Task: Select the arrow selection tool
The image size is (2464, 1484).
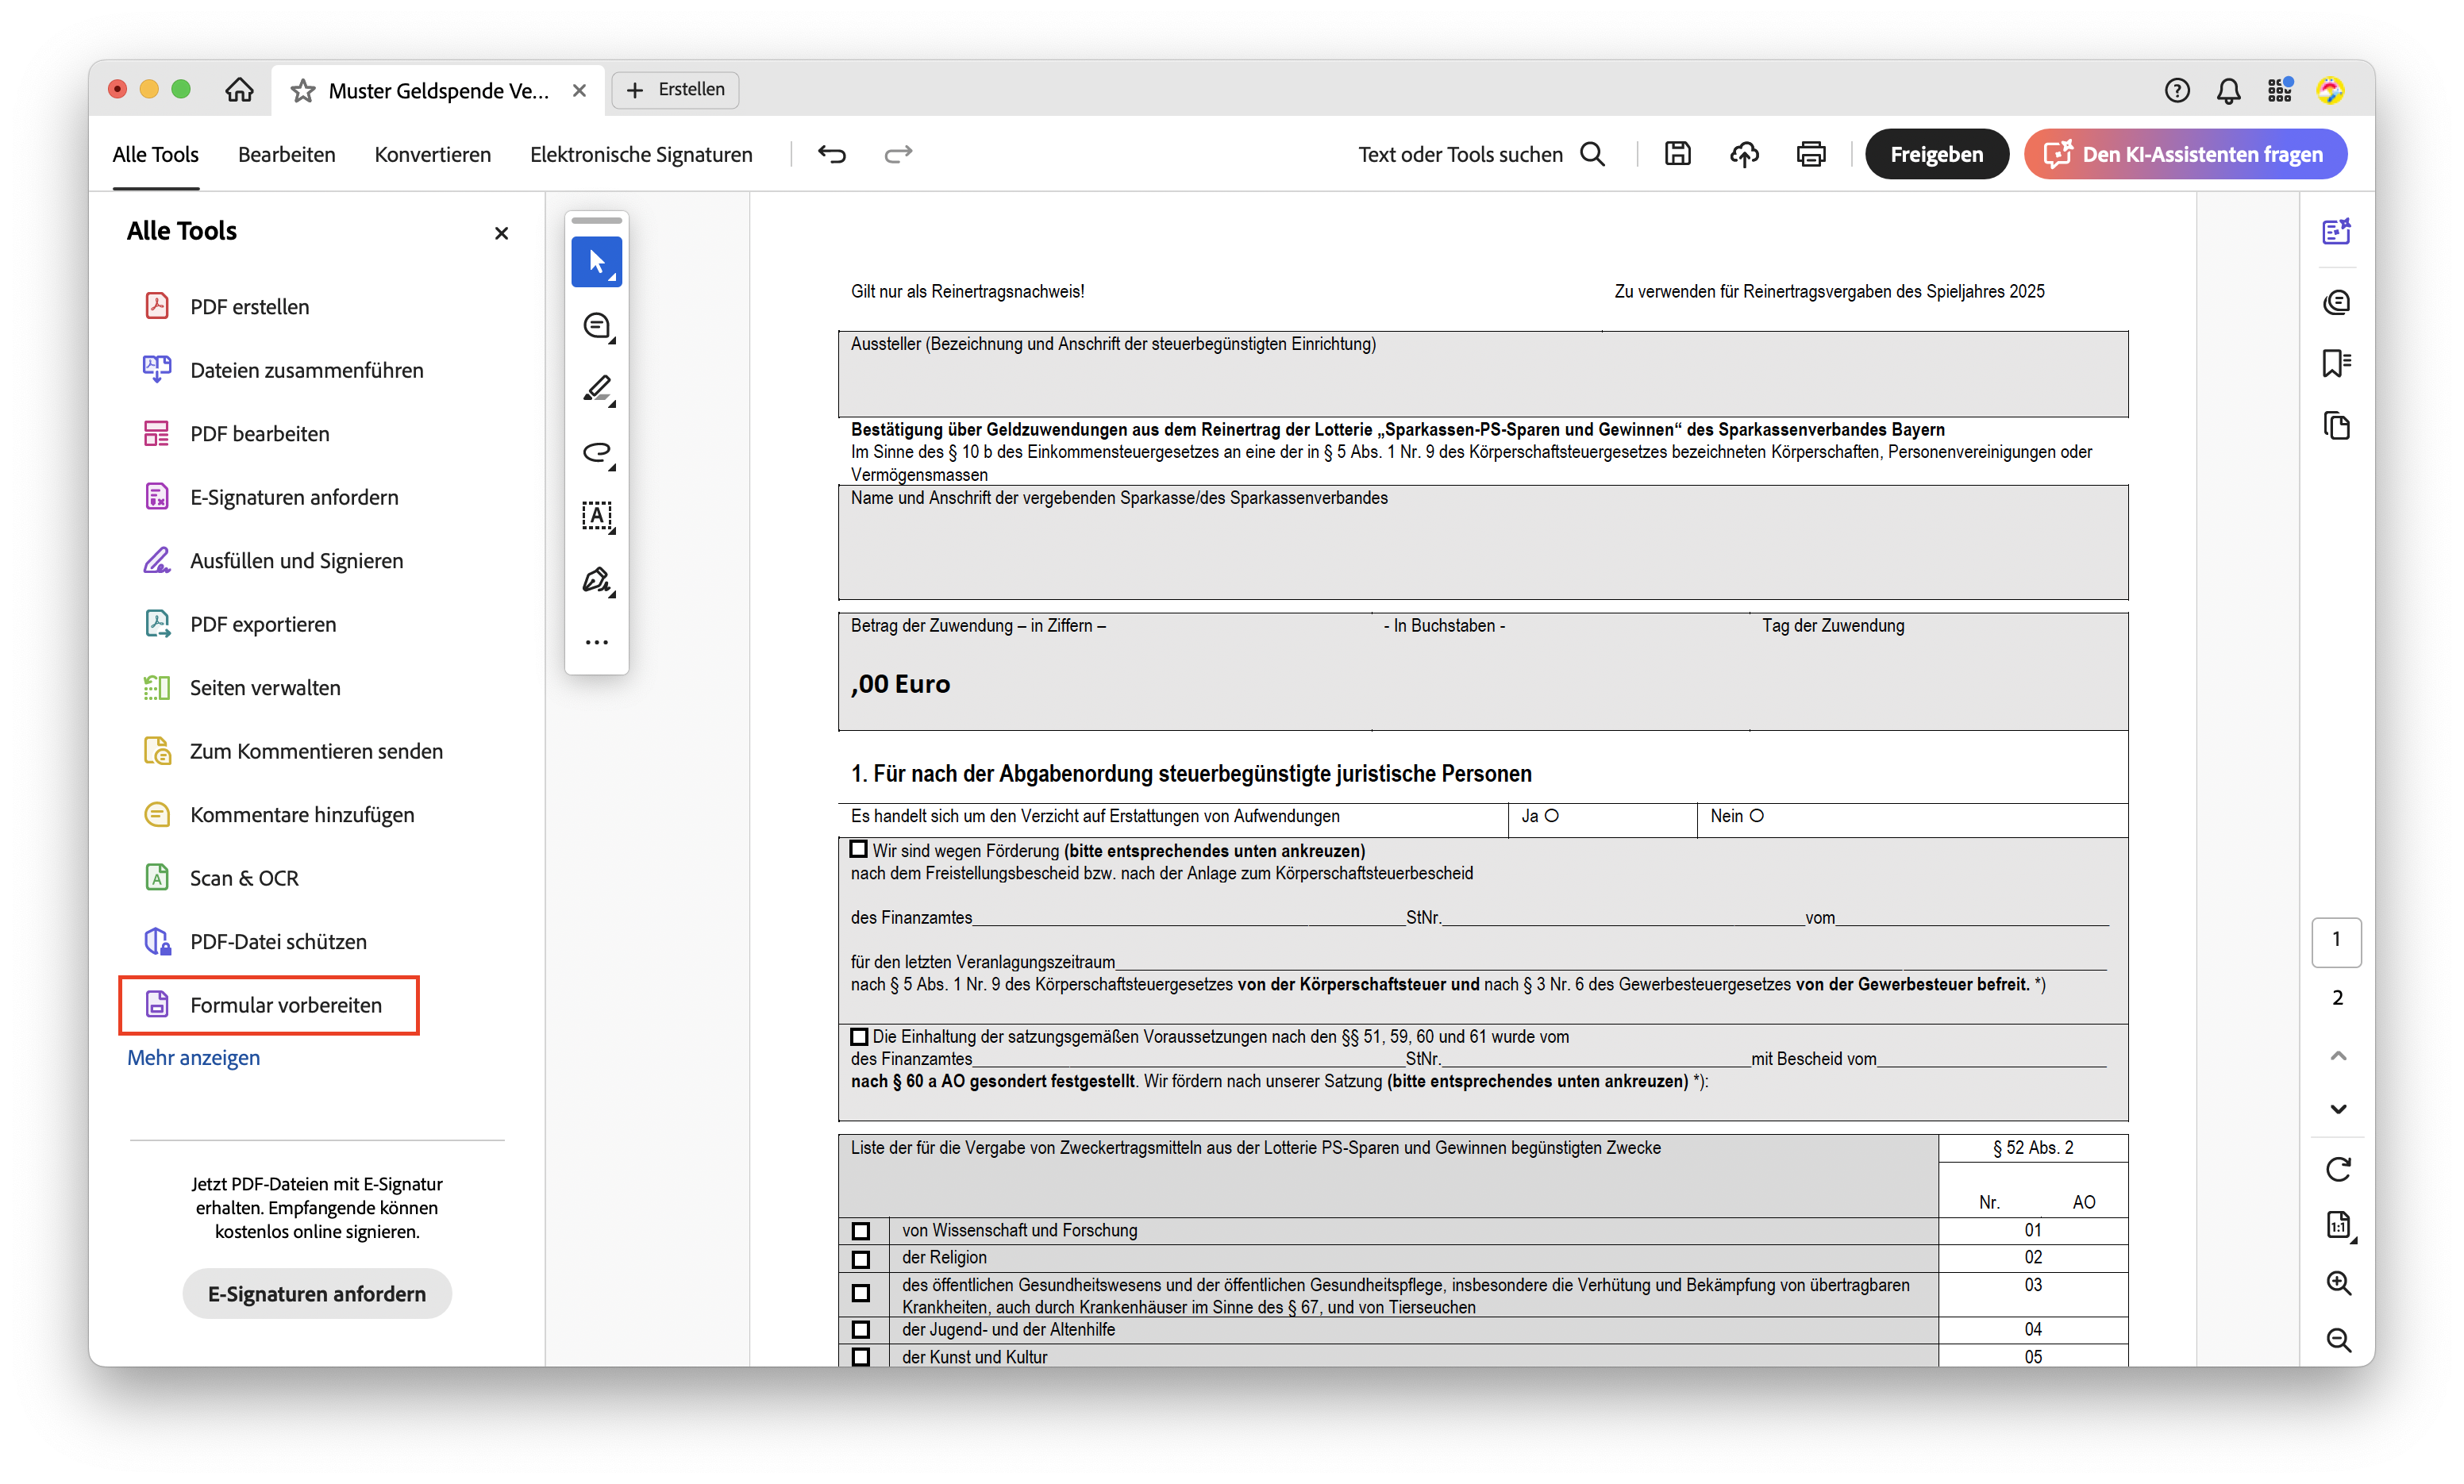Action: pos(596,262)
